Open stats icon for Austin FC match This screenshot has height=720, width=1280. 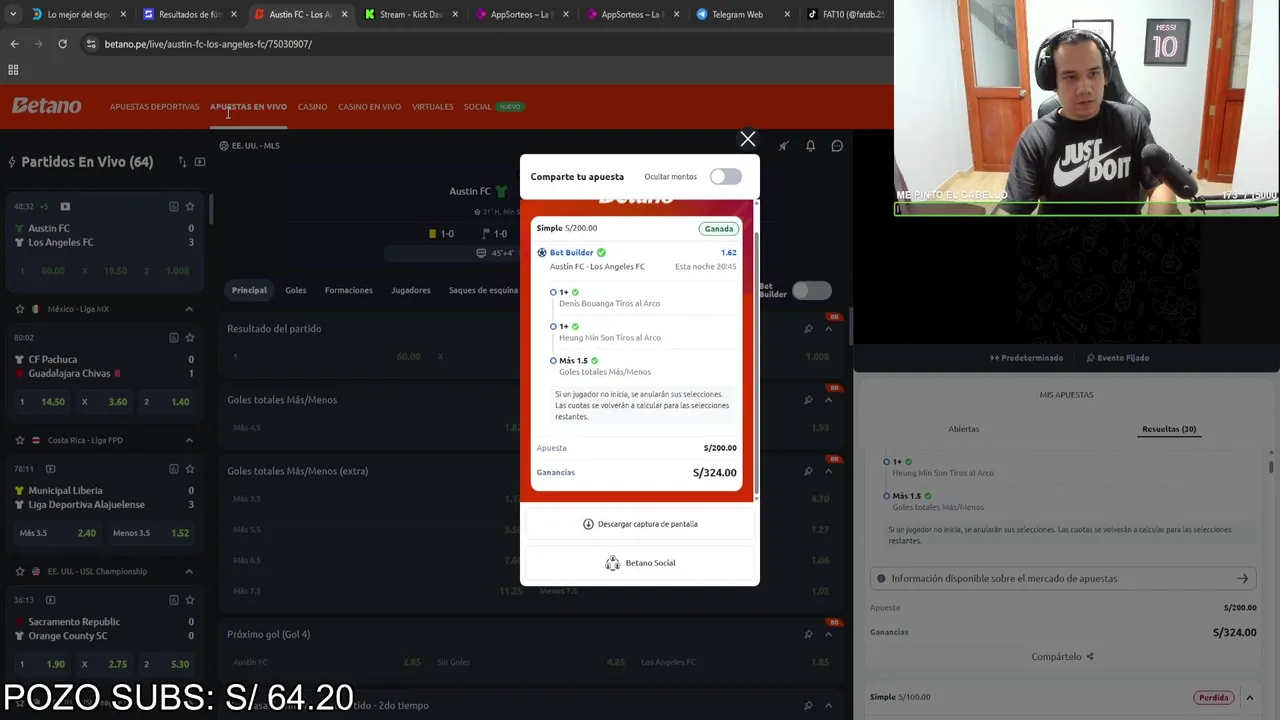(173, 206)
